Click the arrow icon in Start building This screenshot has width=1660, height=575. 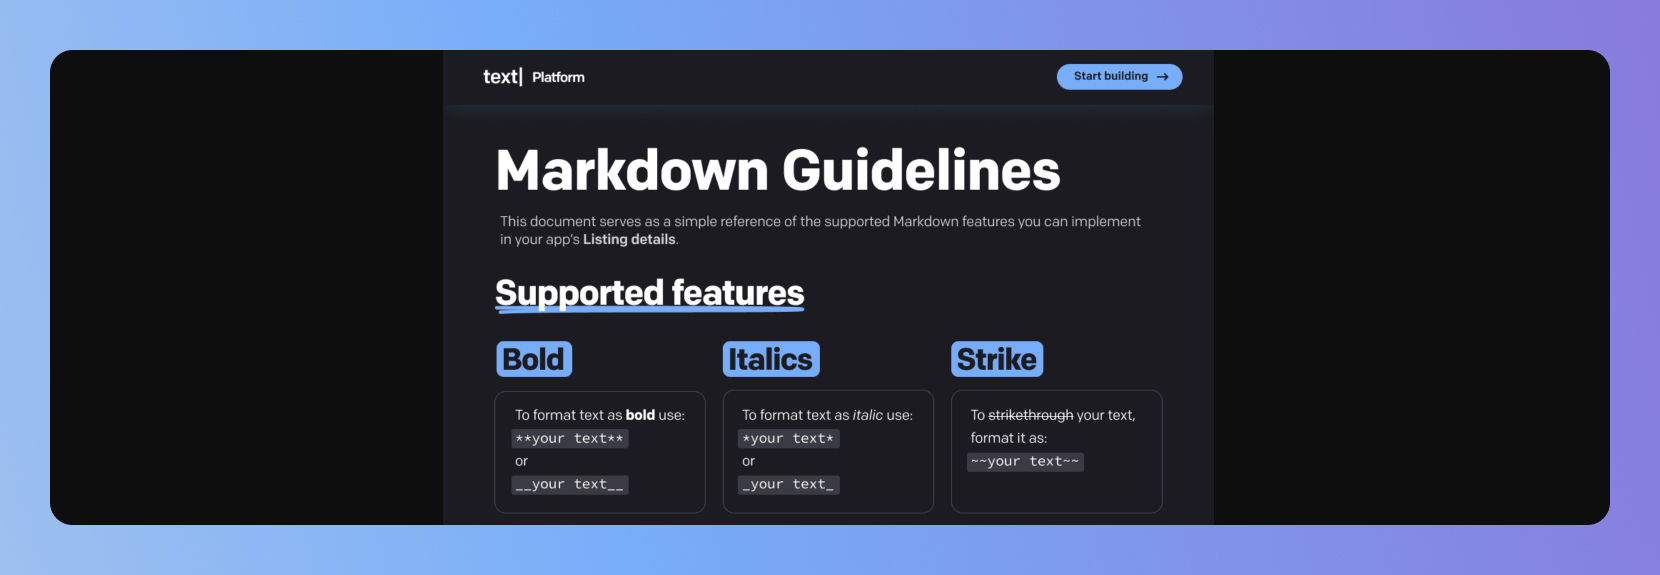tap(1162, 77)
